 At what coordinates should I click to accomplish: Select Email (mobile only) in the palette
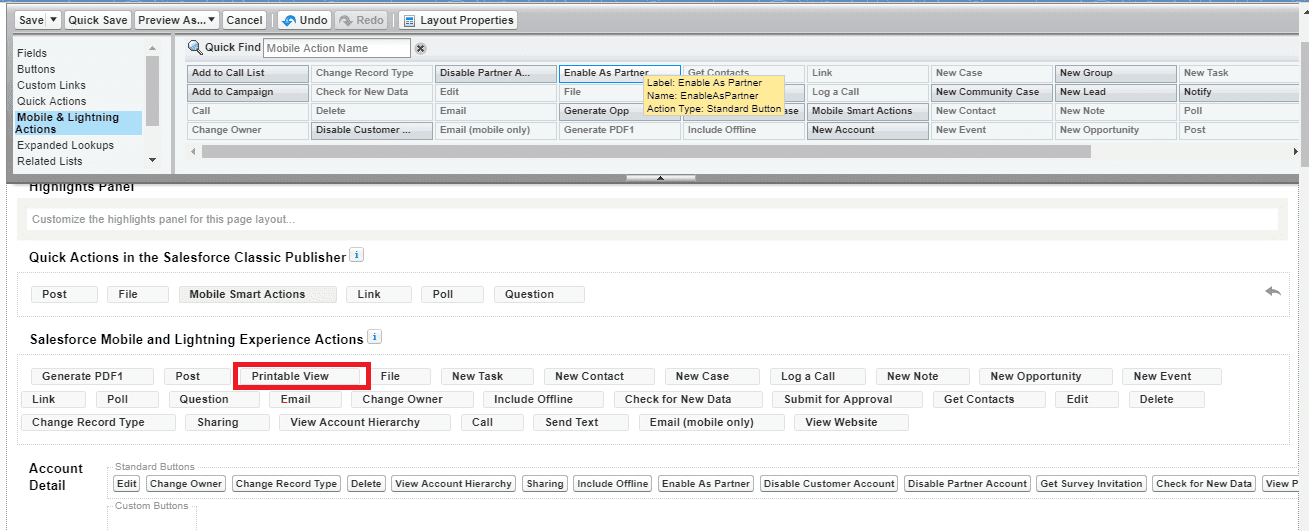click(x=495, y=130)
